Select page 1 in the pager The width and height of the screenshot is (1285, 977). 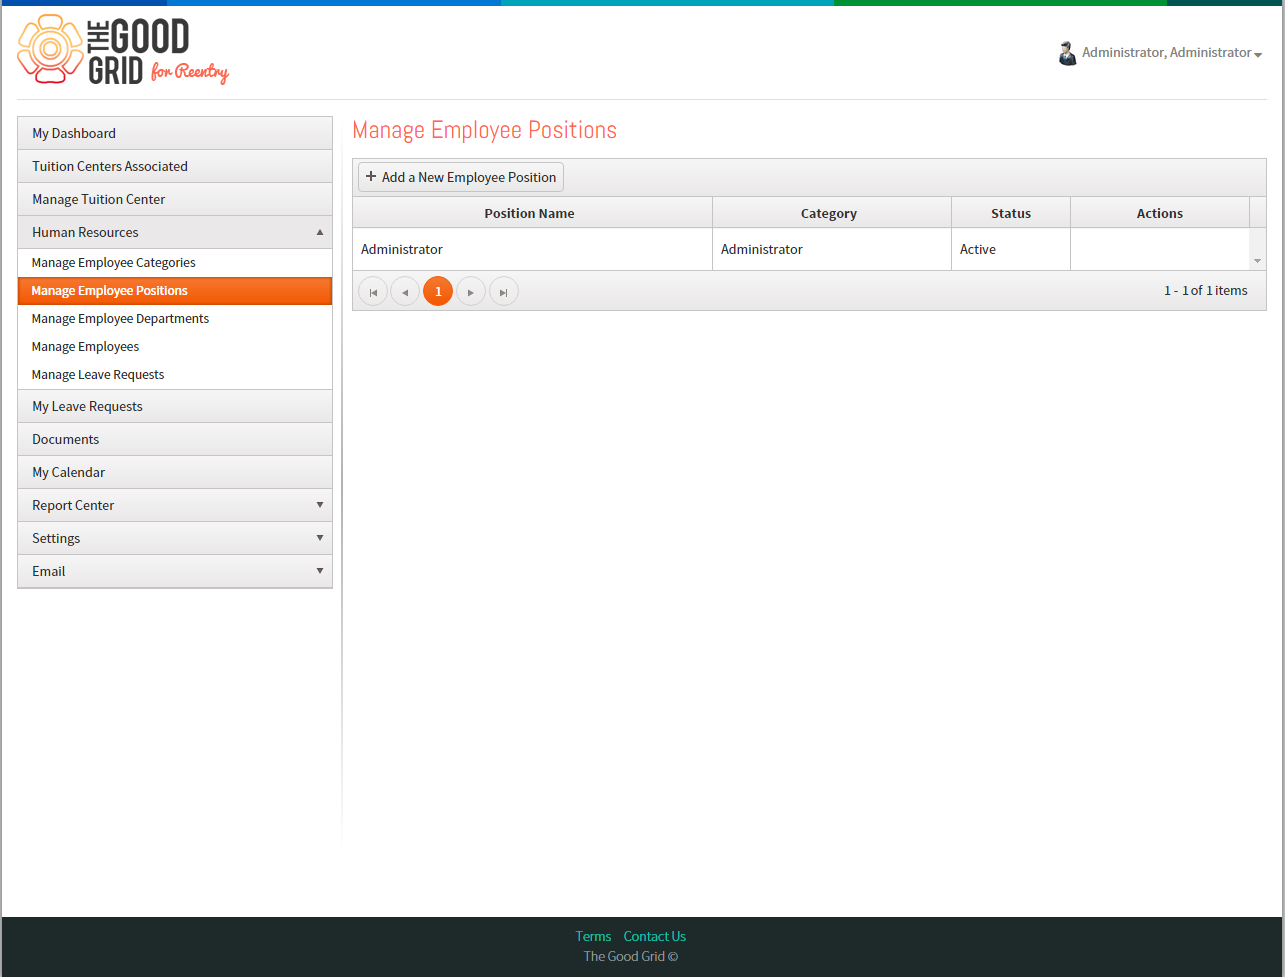pyautogui.click(x=438, y=291)
